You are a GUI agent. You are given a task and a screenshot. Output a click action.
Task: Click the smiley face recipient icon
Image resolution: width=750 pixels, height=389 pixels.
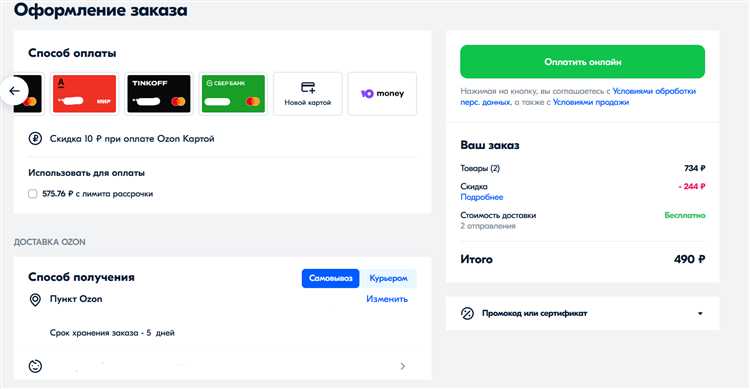point(35,367)
